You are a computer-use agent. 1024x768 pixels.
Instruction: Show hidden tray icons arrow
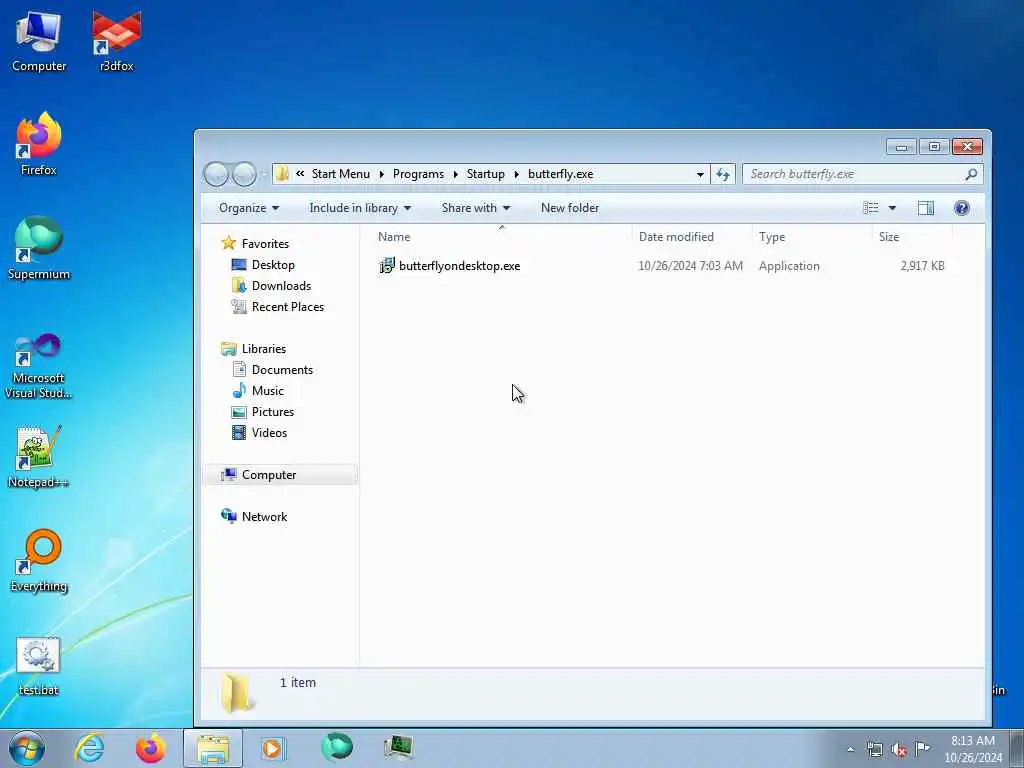click(850, 749)
